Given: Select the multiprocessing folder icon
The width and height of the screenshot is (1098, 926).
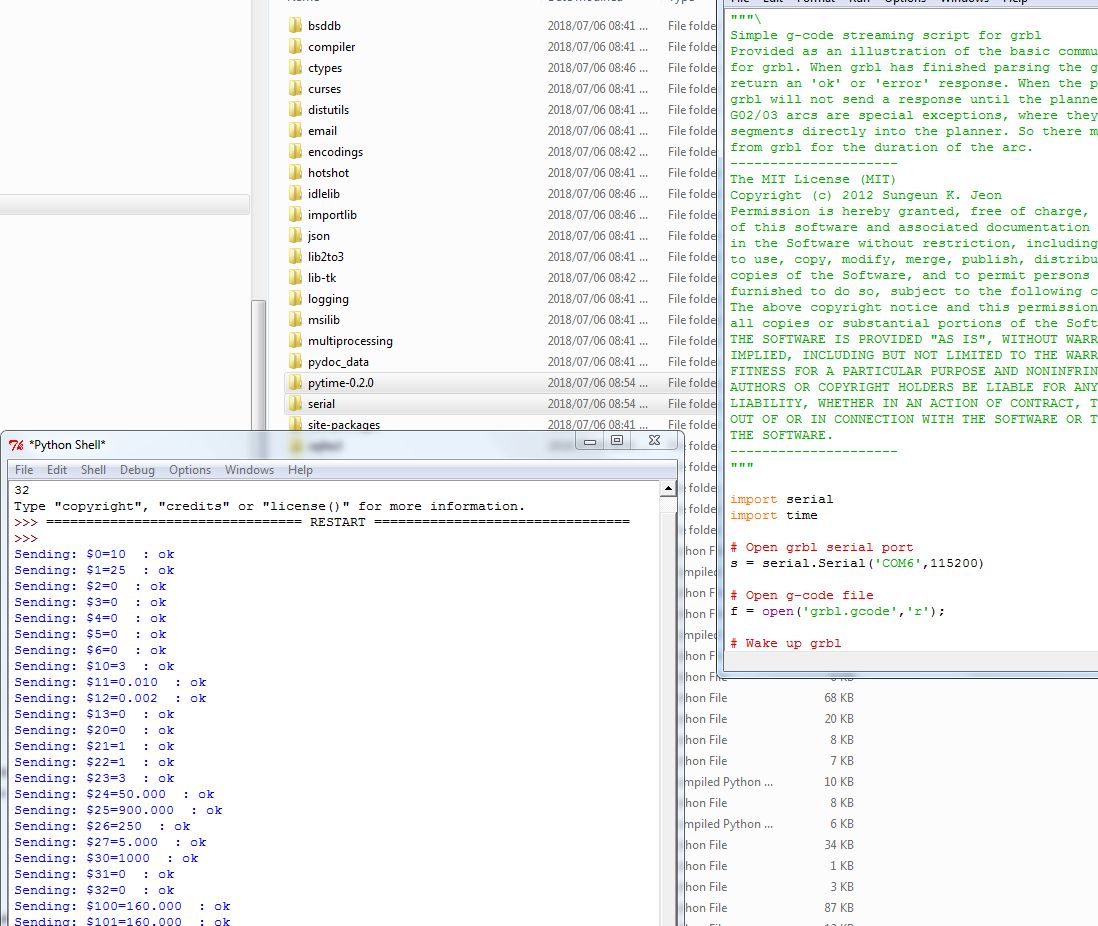Looking at the screenshot, I should pos(296,341).
